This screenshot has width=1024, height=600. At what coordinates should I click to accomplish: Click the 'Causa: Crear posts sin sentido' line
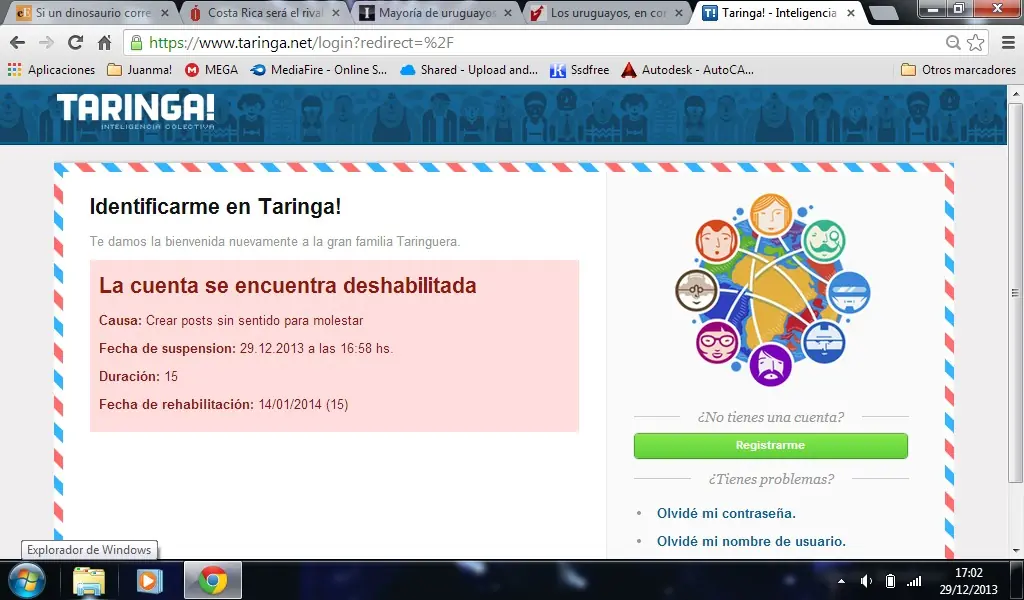tap(231, 321)
